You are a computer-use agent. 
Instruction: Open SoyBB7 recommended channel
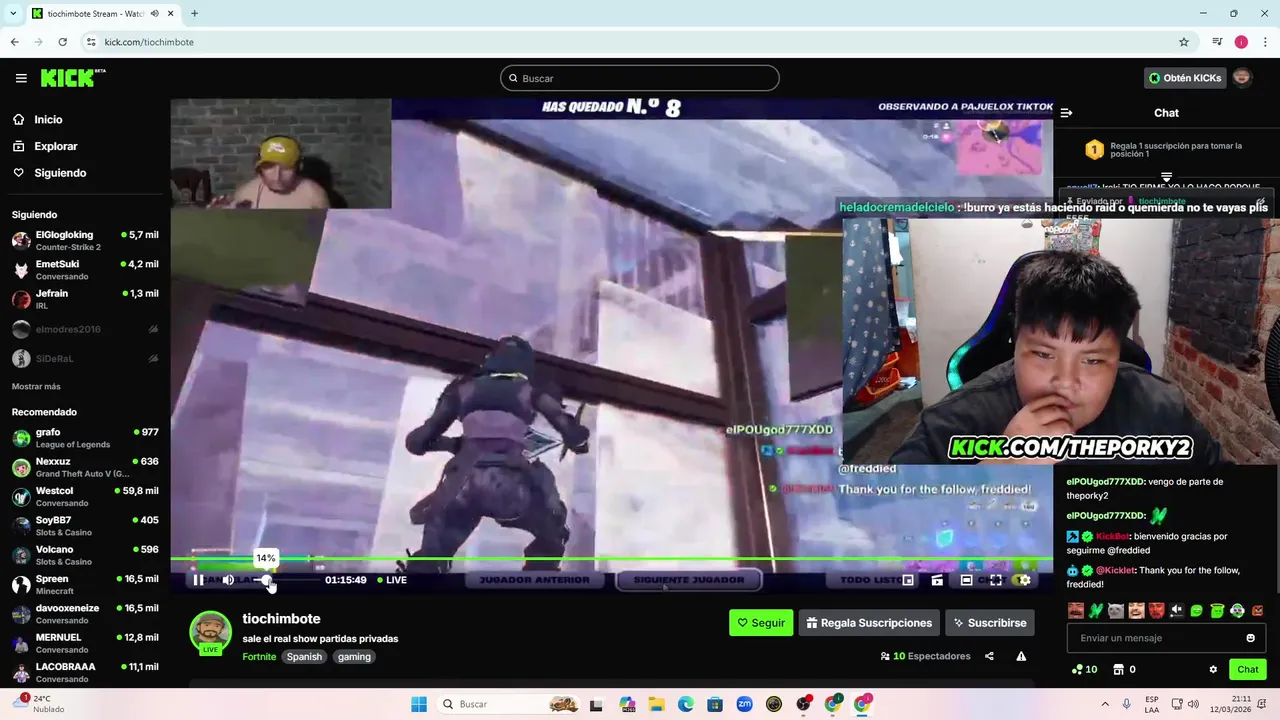pos(85,526)
